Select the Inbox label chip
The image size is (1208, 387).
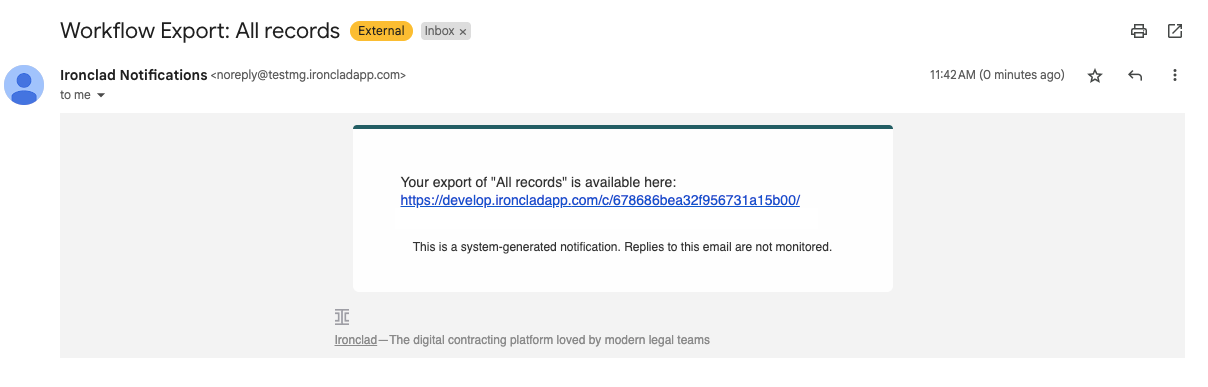[x=439, y=31]
